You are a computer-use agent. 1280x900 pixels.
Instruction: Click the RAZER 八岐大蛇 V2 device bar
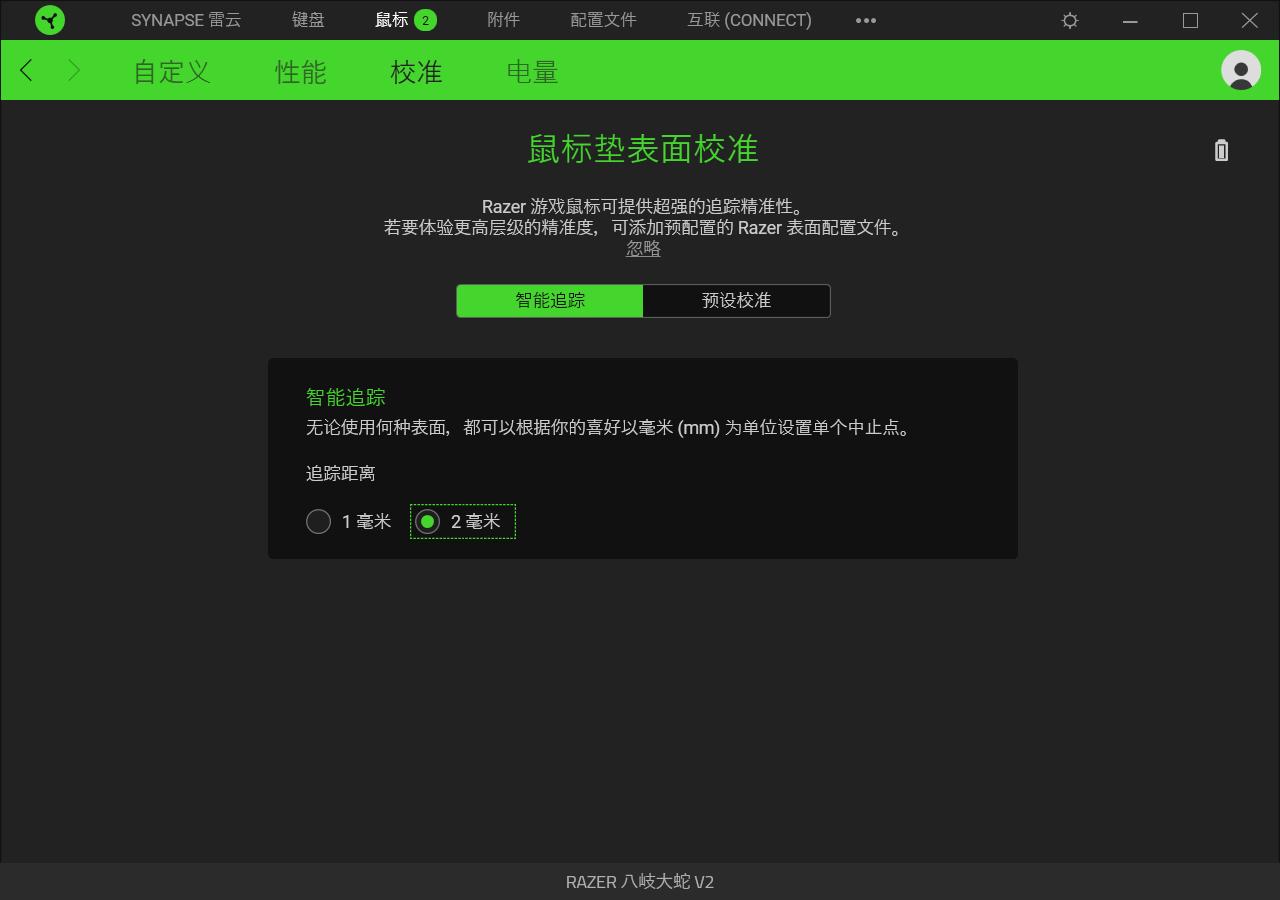click(640, 881)
